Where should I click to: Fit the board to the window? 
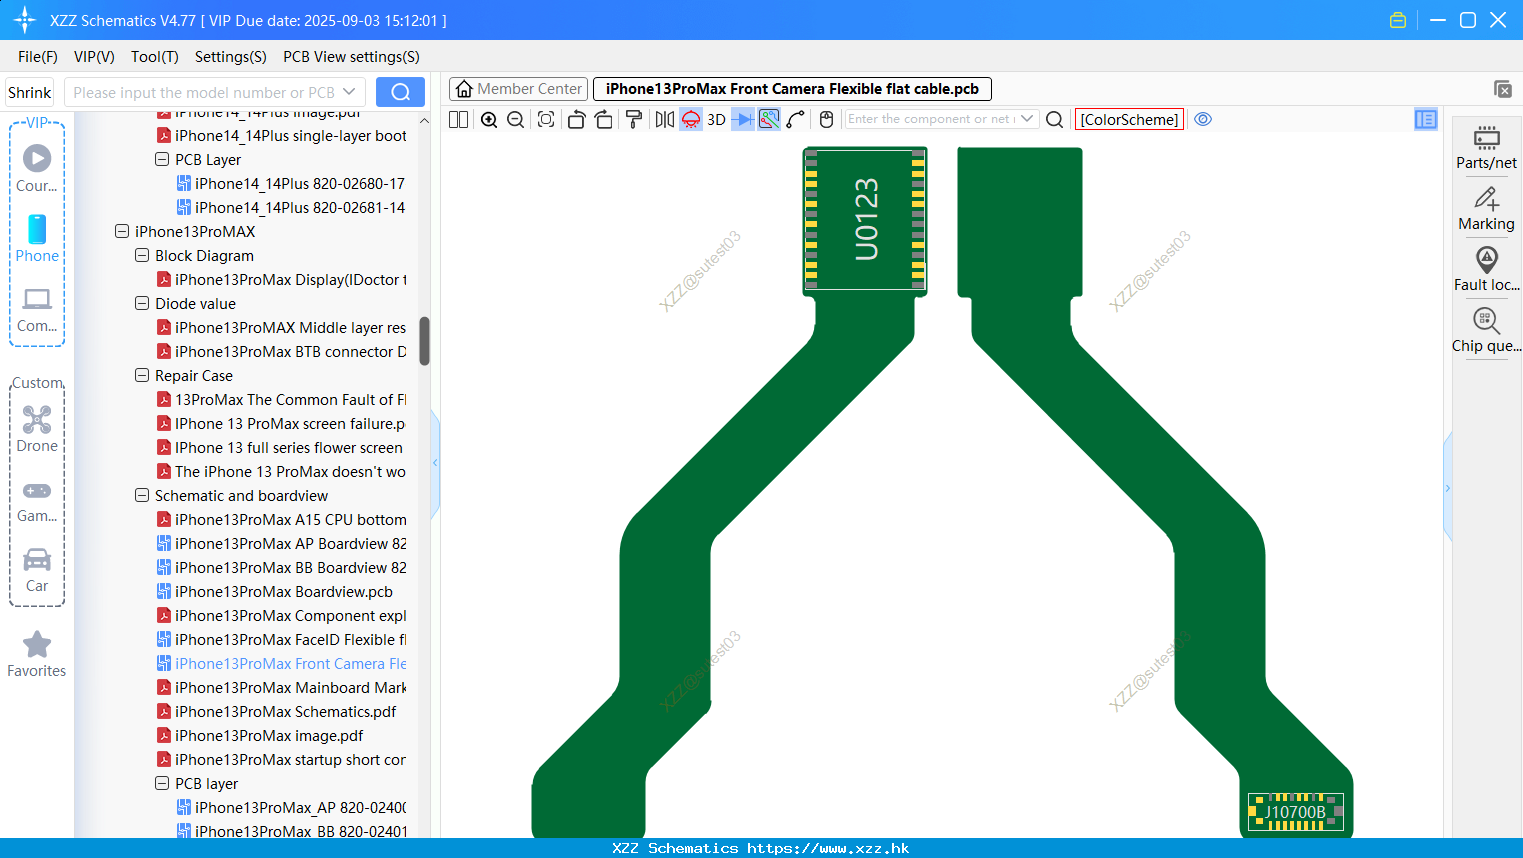click(x=546, y=119)
